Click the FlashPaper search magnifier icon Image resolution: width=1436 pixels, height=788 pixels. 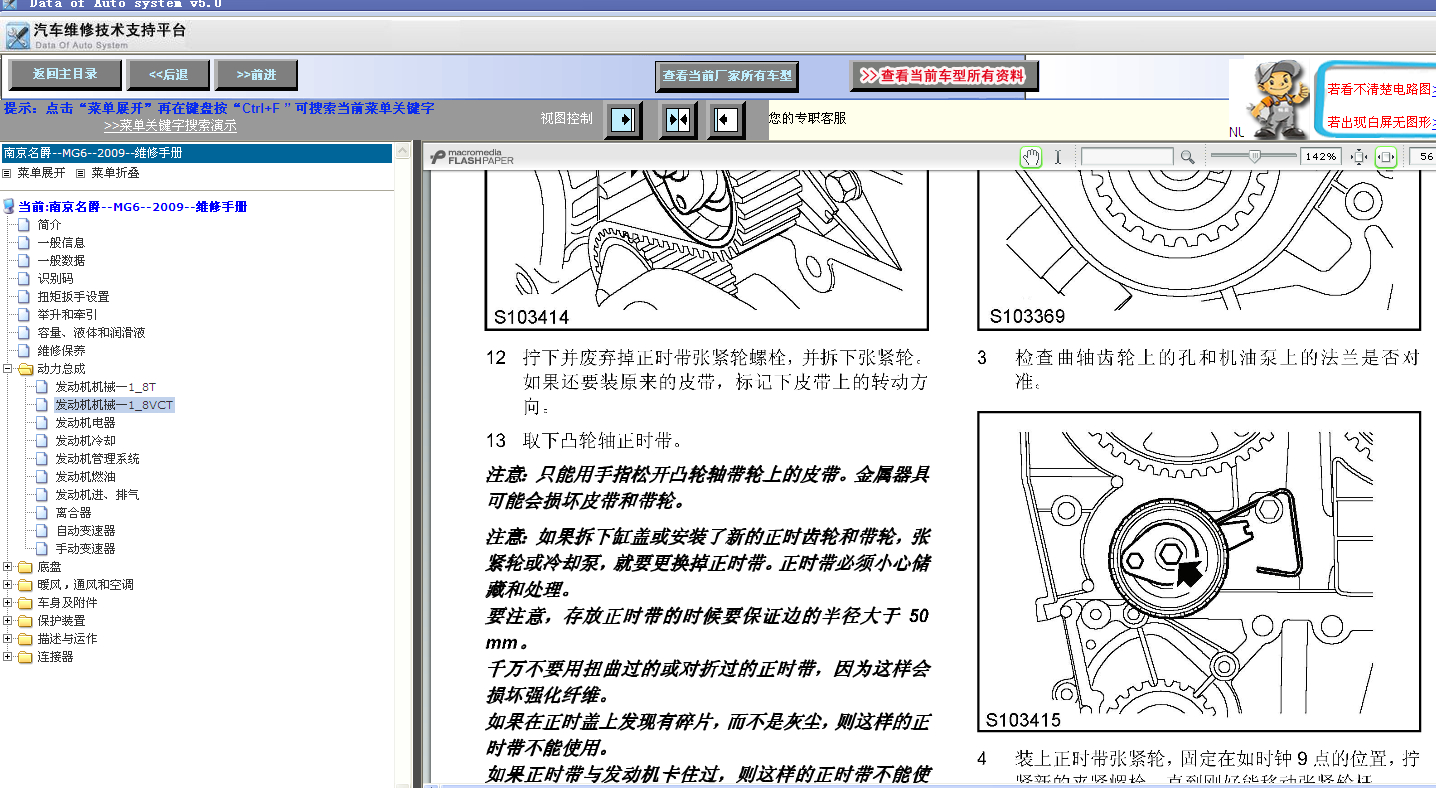pos(1187,157)
